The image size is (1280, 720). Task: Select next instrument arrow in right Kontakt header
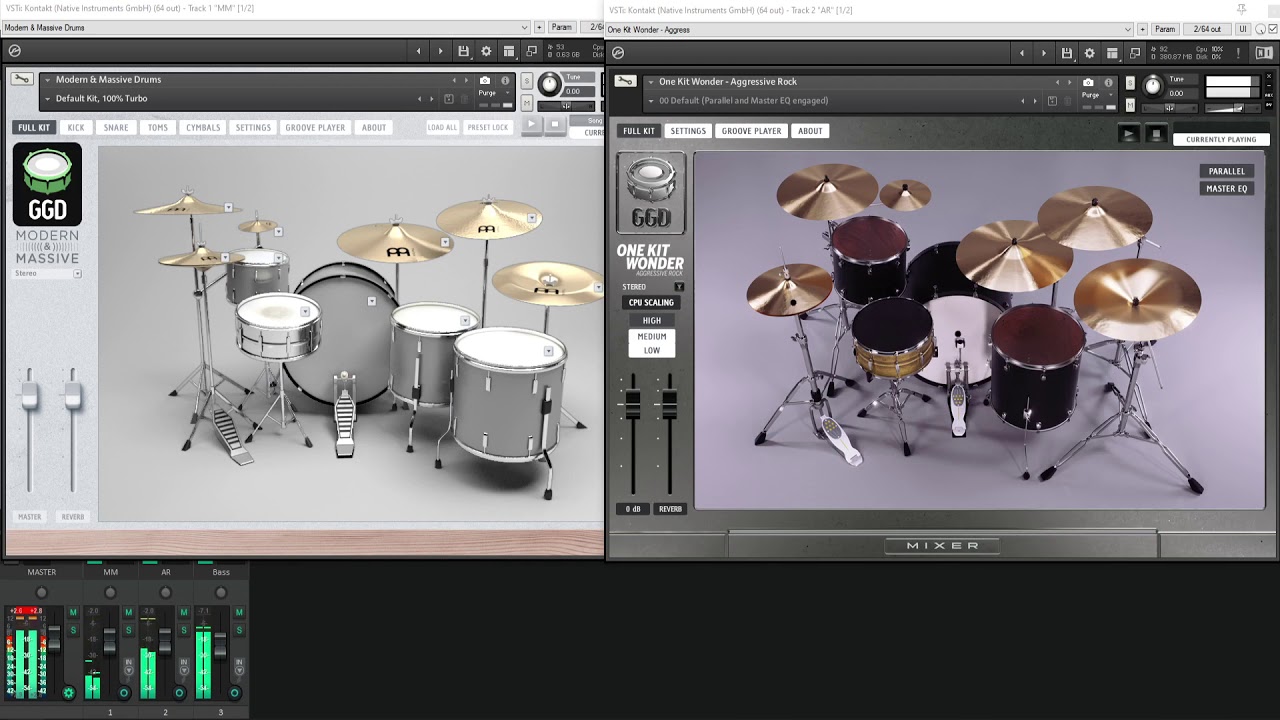coord(1044,53)
